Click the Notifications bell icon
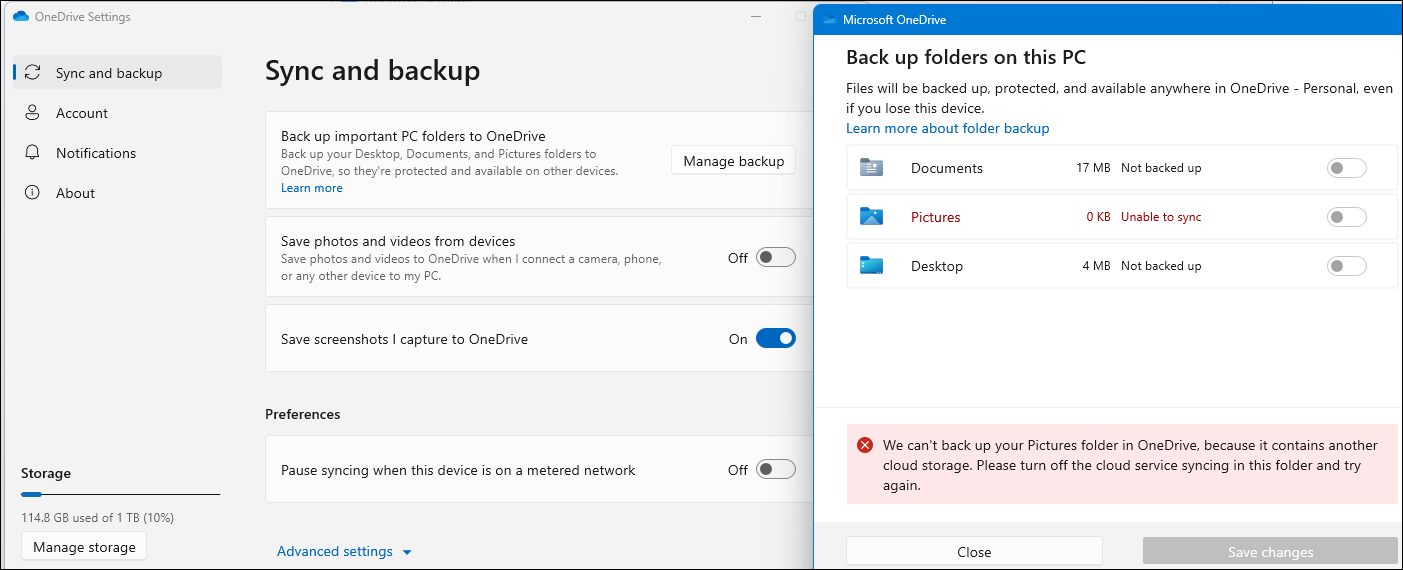 [33, 153]
